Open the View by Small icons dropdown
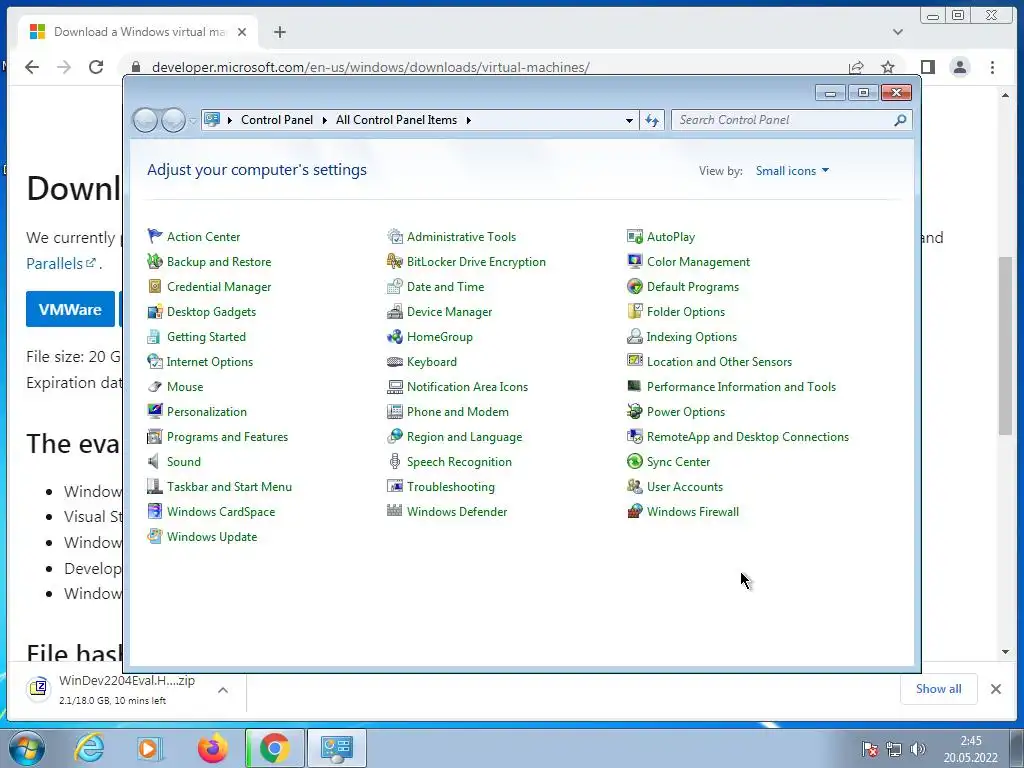This screenshot has width=1024, height=768. coord(792,170)
